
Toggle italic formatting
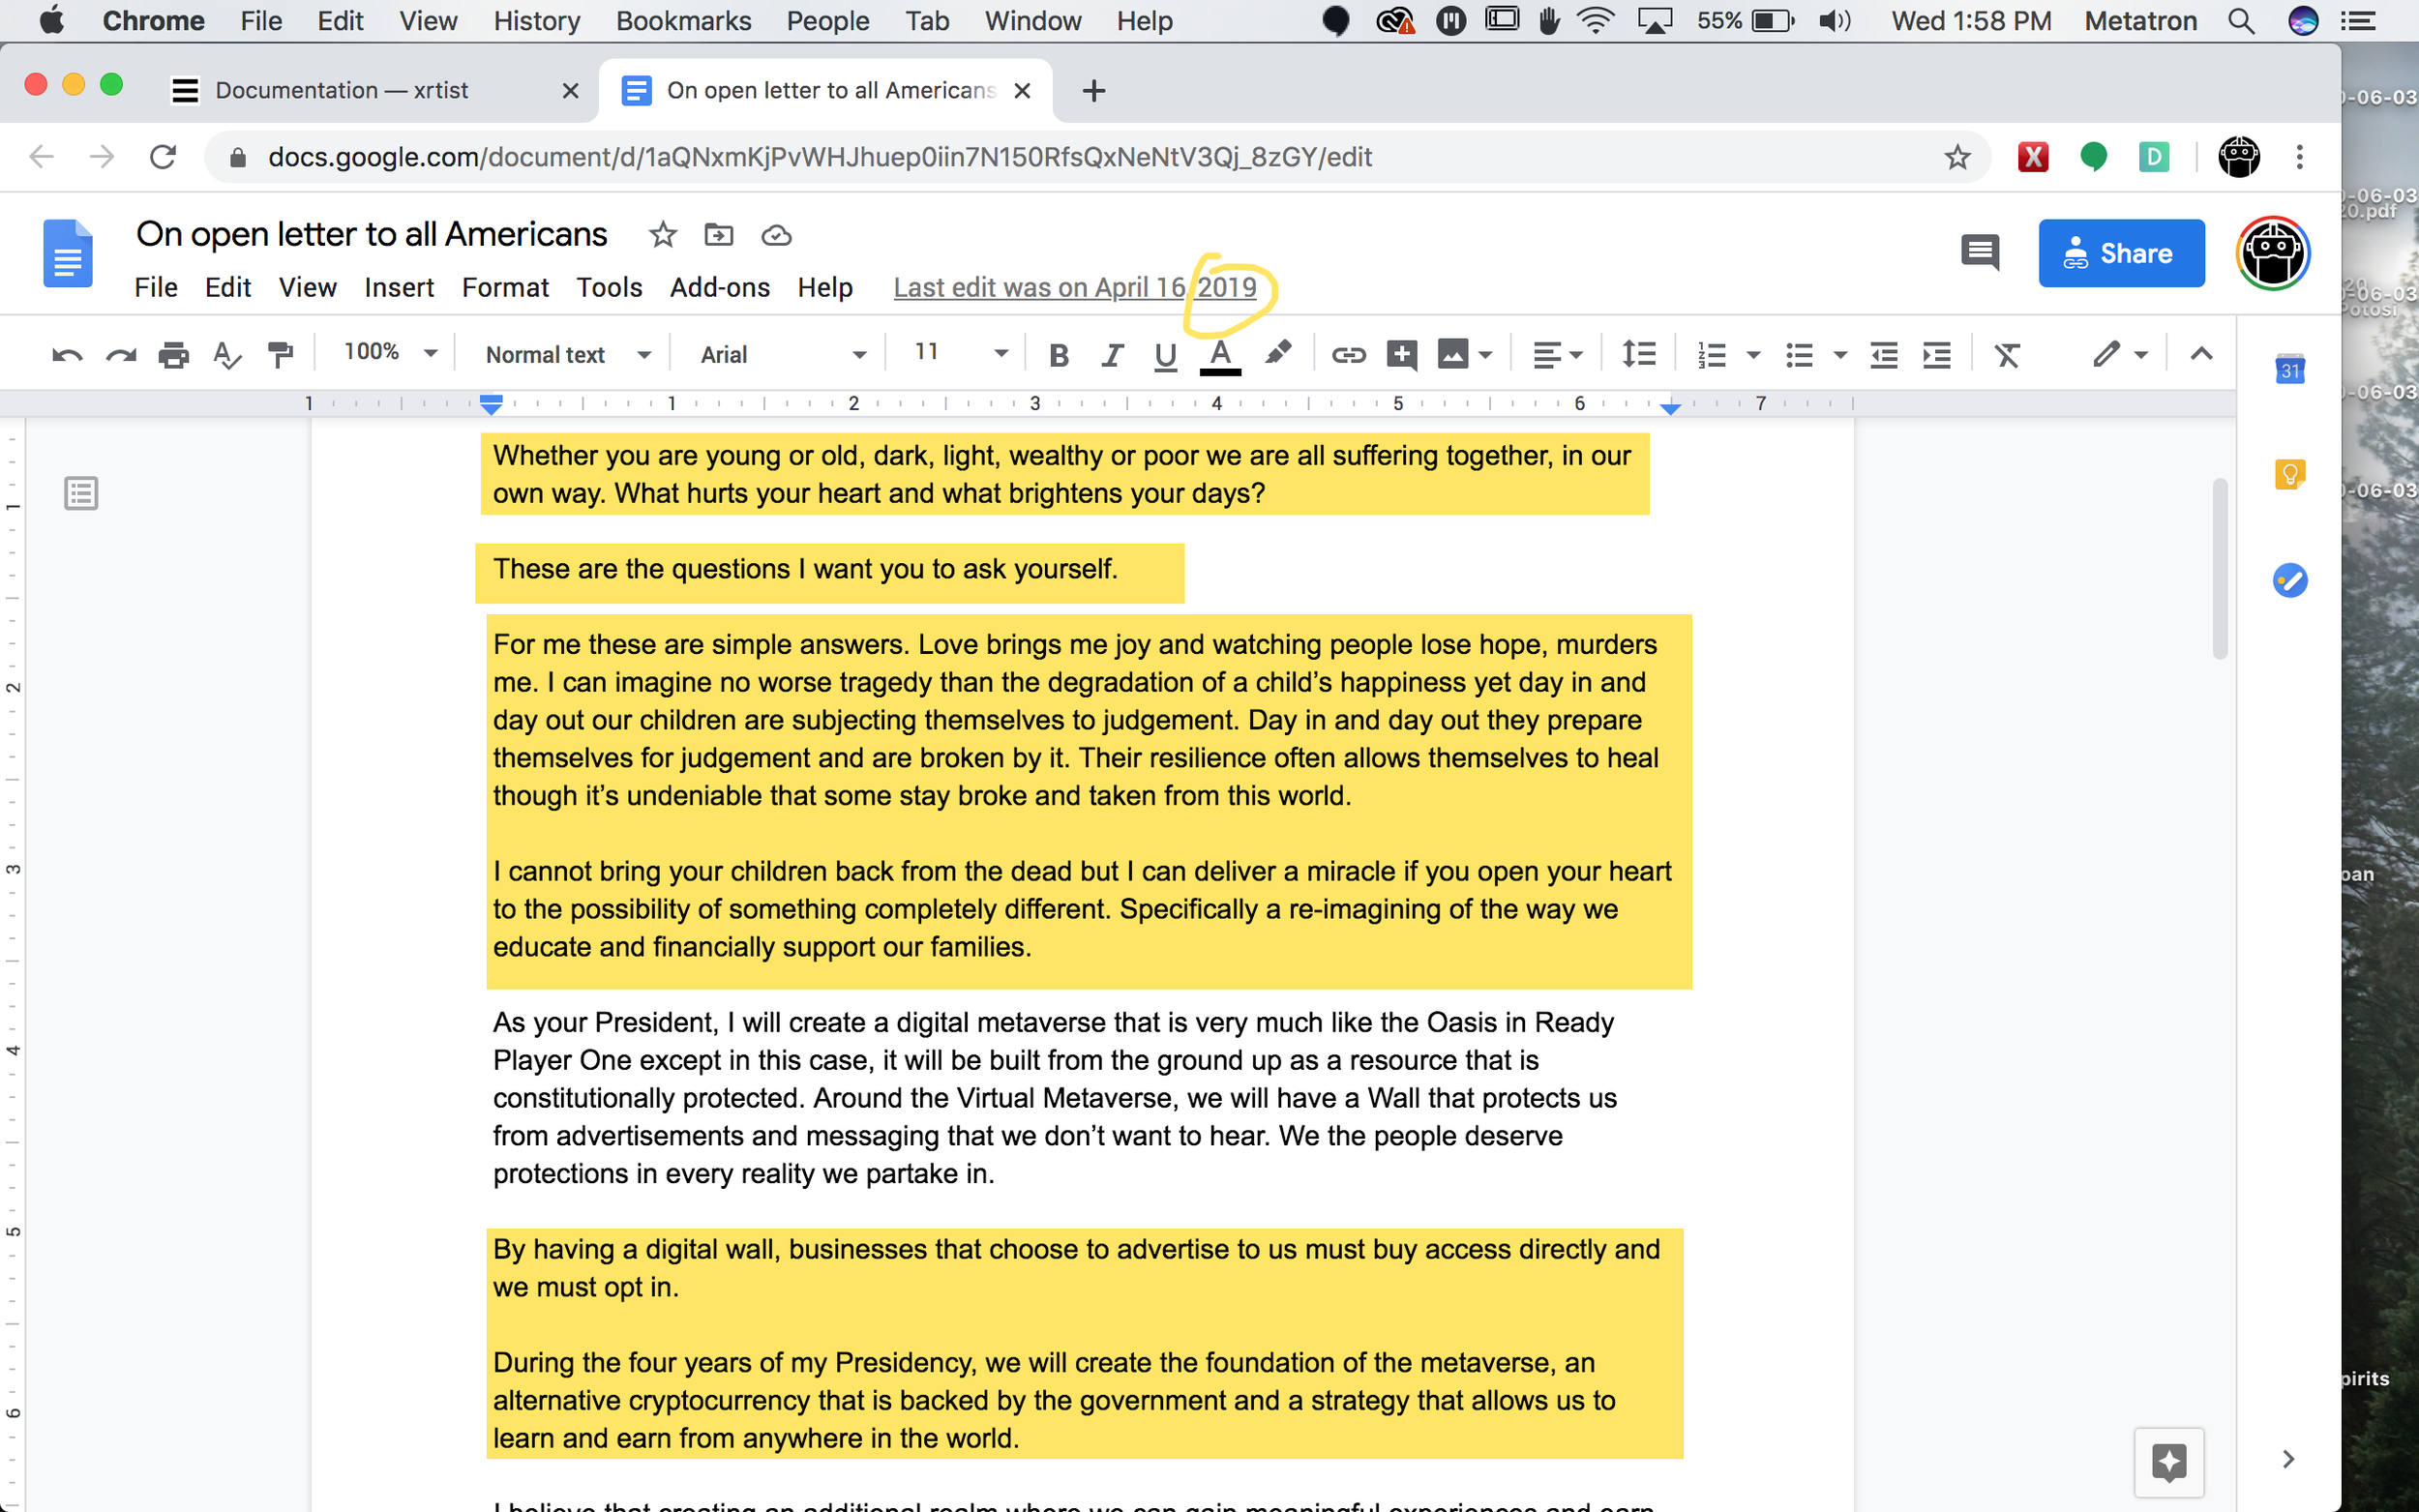(1112, 355)
